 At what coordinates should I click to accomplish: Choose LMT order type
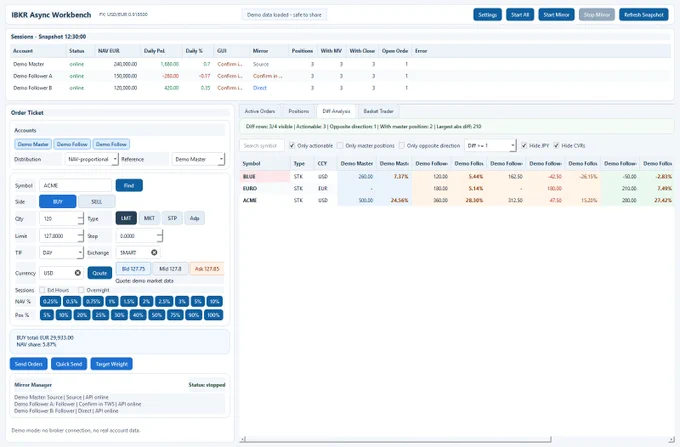click(126, 218)
